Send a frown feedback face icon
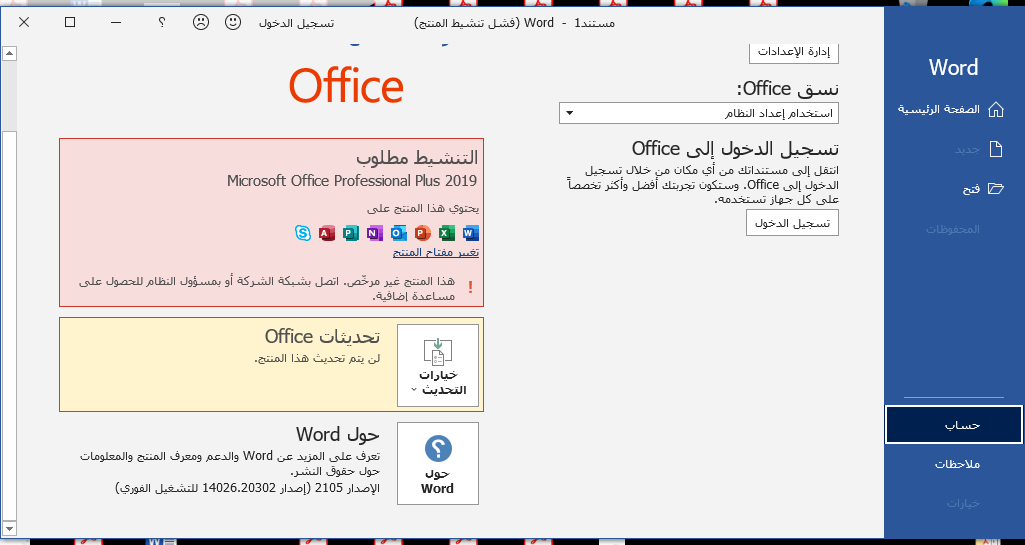Image resolution: width=1025 pixels, height=545 pixels. click(201, 22)
